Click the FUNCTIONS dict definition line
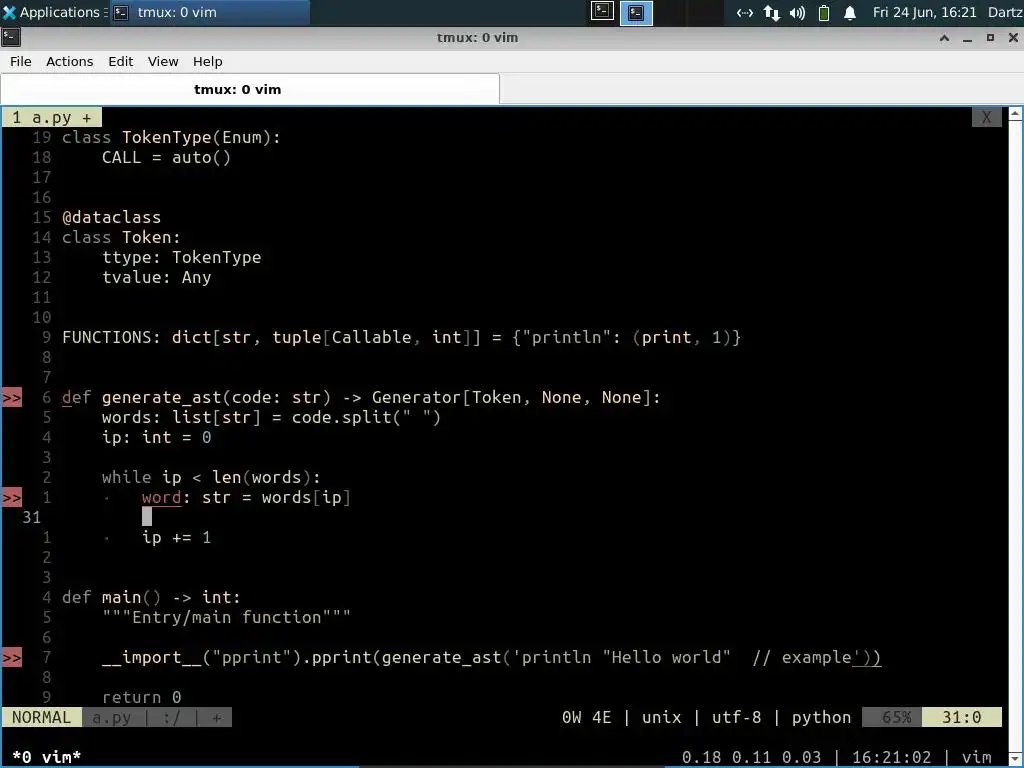Screen dimensions: 1024x768 [402, 338]
